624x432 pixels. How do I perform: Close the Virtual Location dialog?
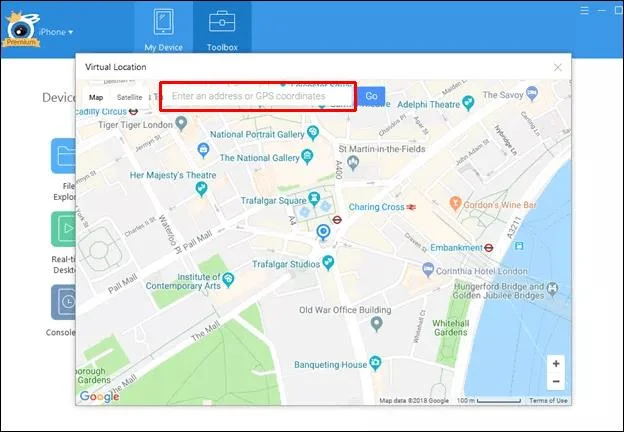pos(558,67)
